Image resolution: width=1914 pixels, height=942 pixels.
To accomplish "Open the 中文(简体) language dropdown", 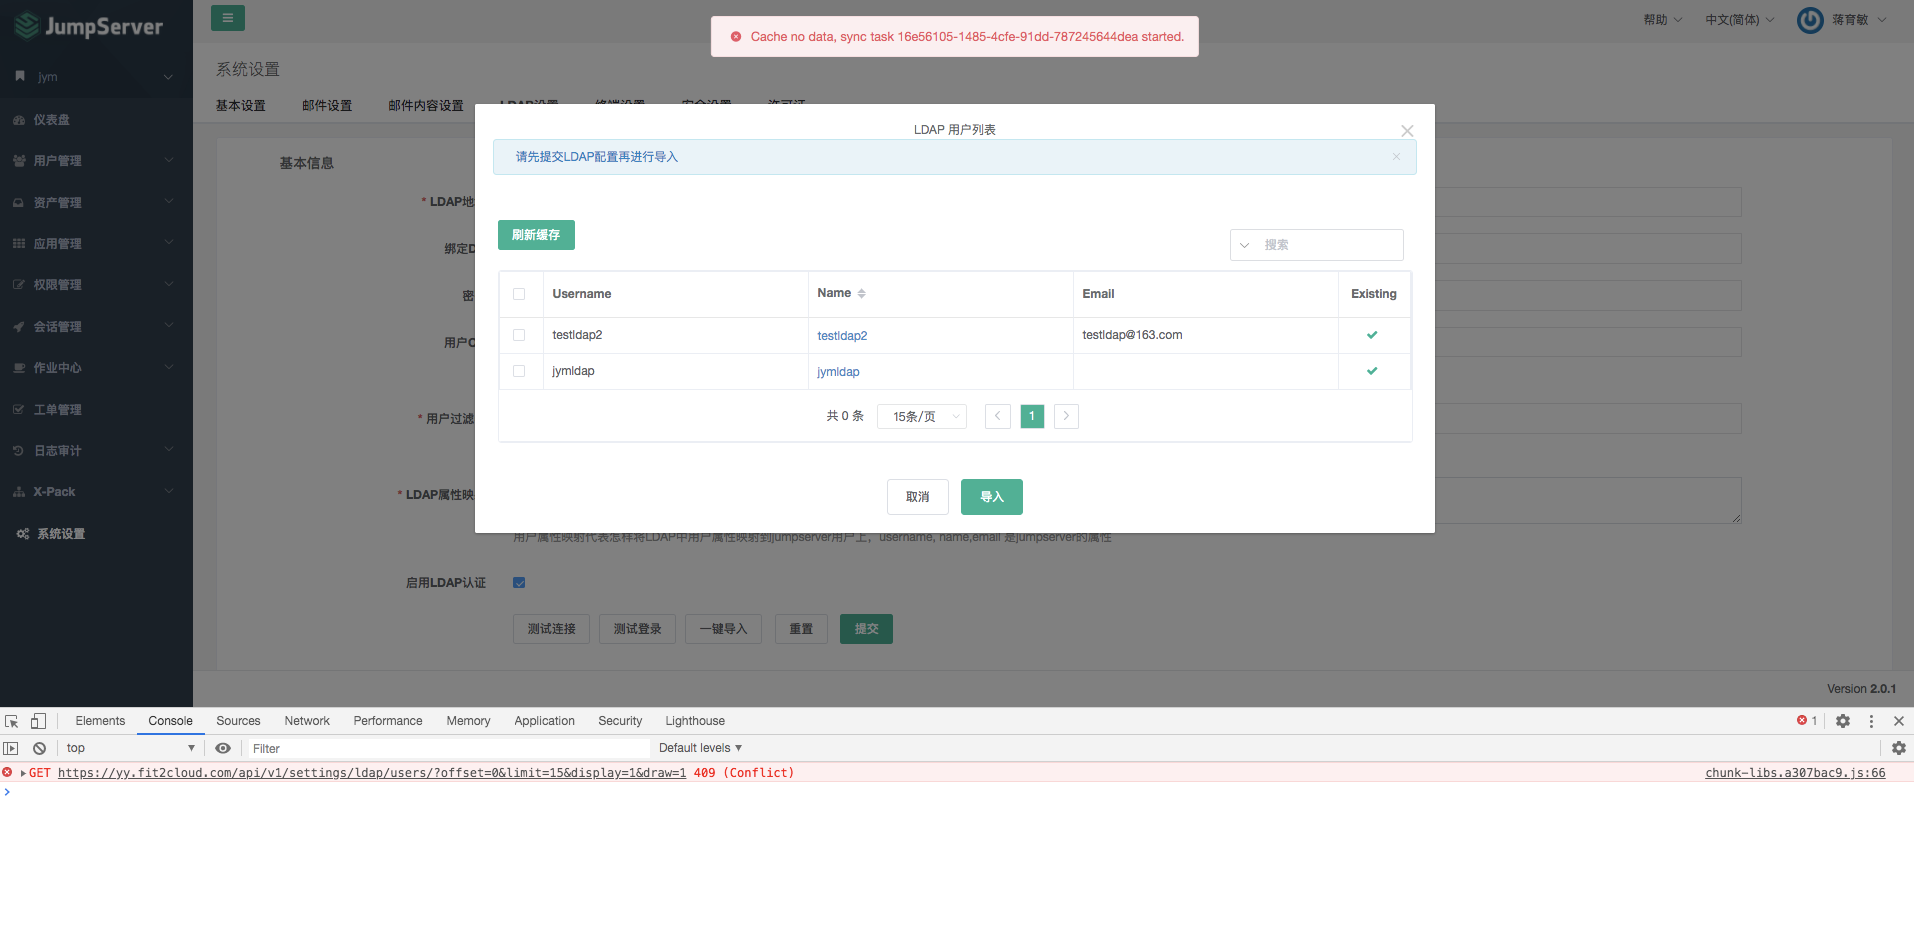I will pyautogui.click(x=1740, y=20).
